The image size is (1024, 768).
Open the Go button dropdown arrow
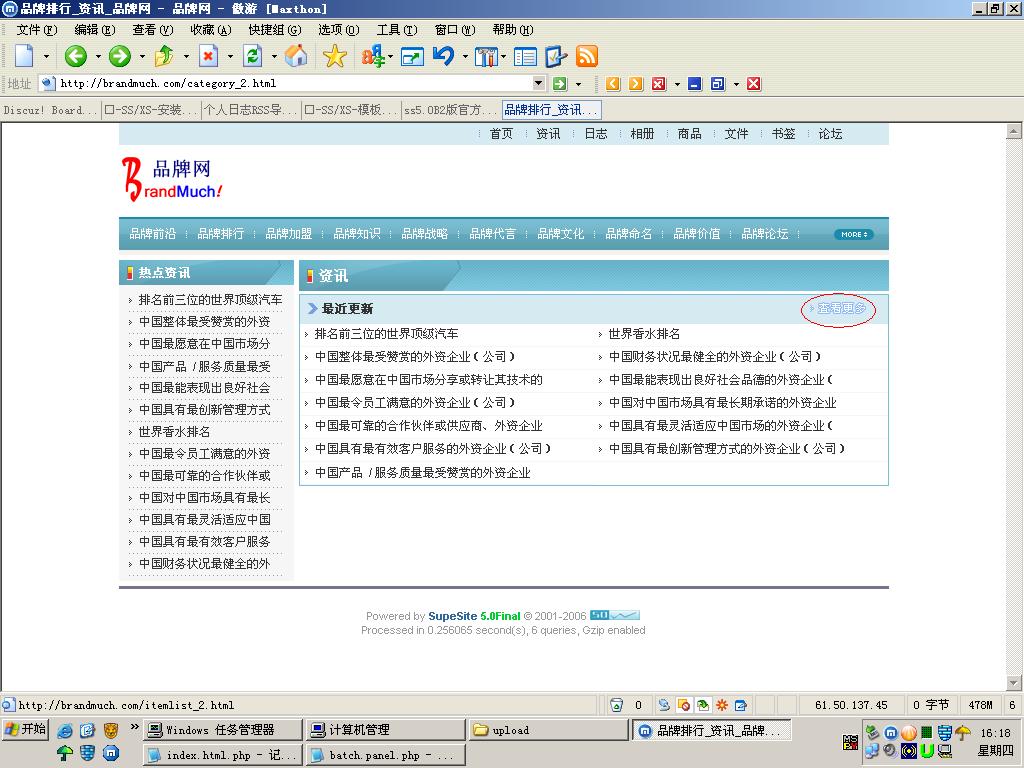[578, 84]
